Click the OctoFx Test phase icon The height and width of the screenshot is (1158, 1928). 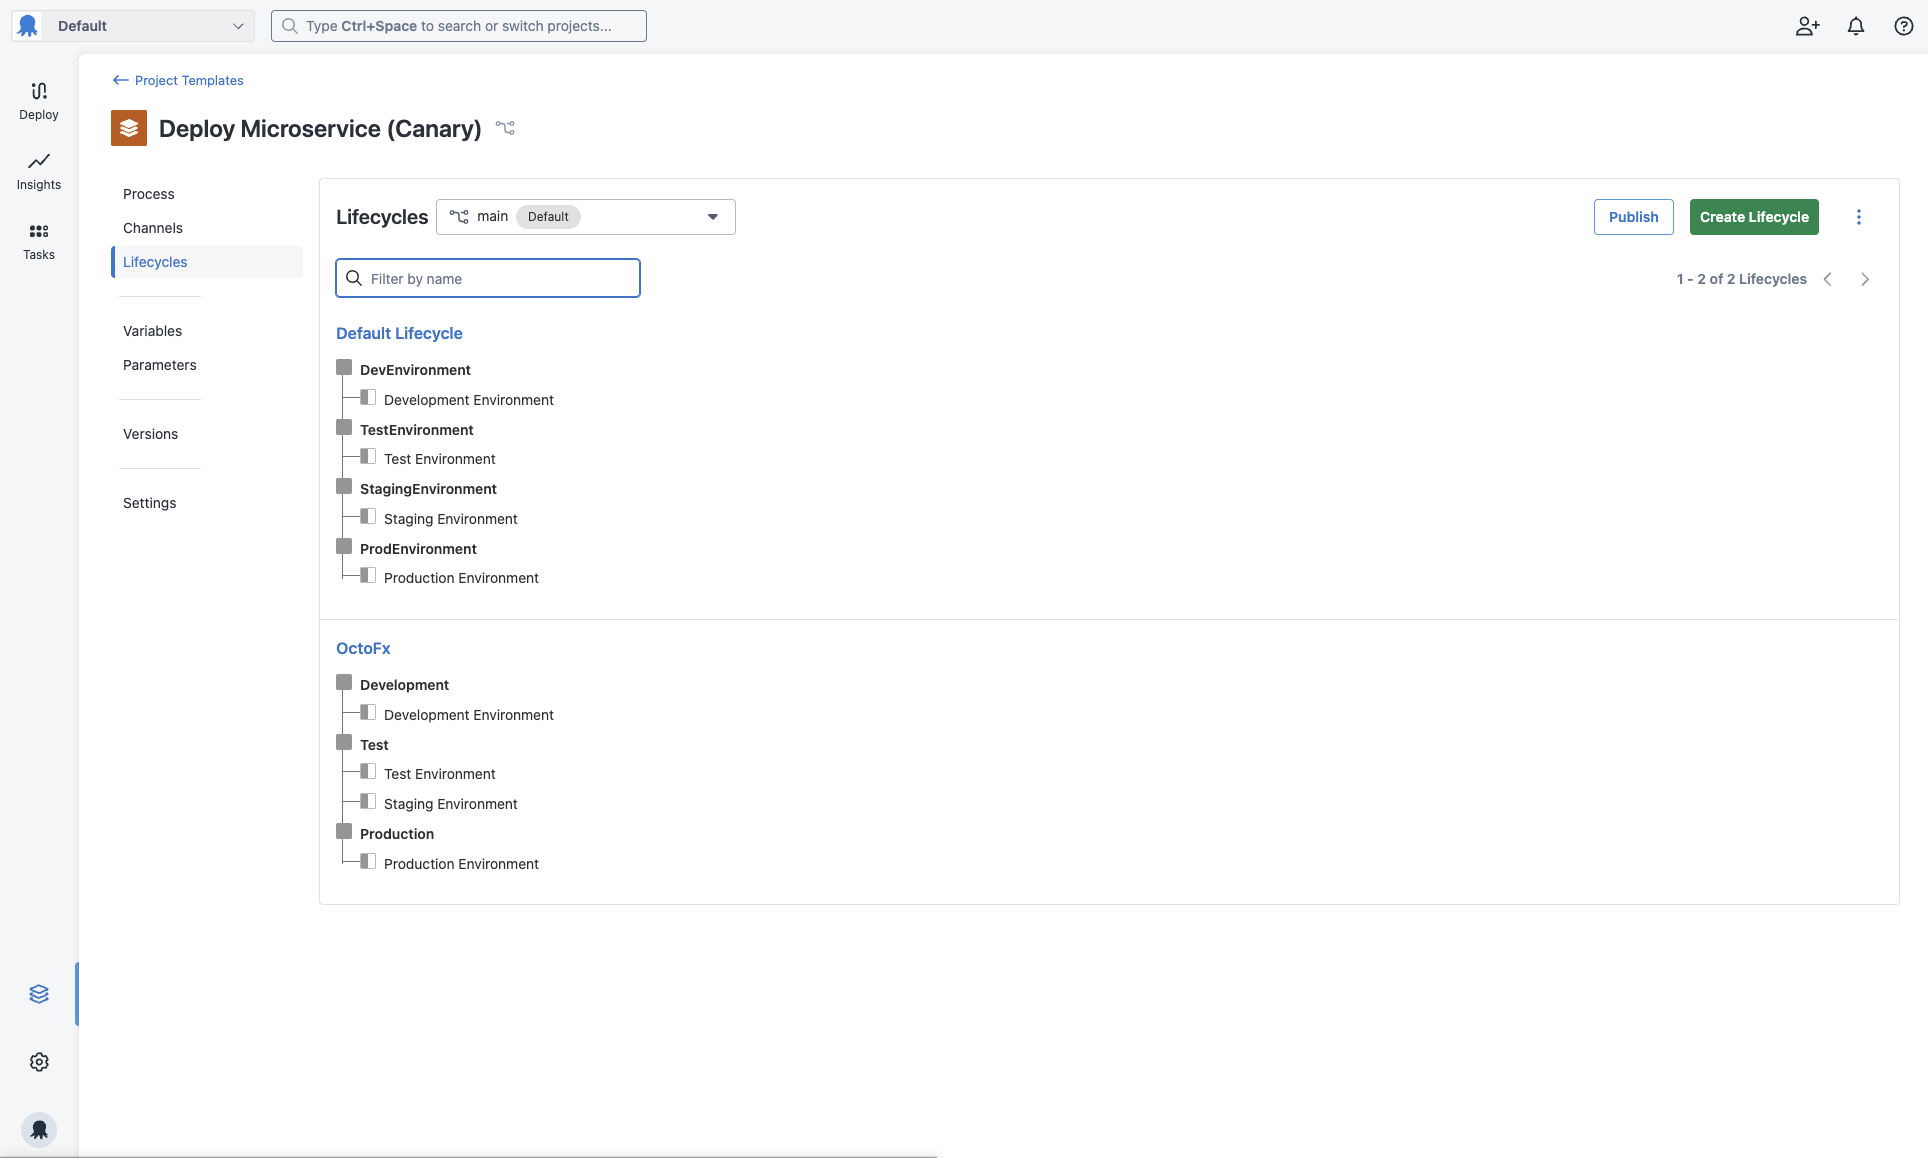[344, 743]
